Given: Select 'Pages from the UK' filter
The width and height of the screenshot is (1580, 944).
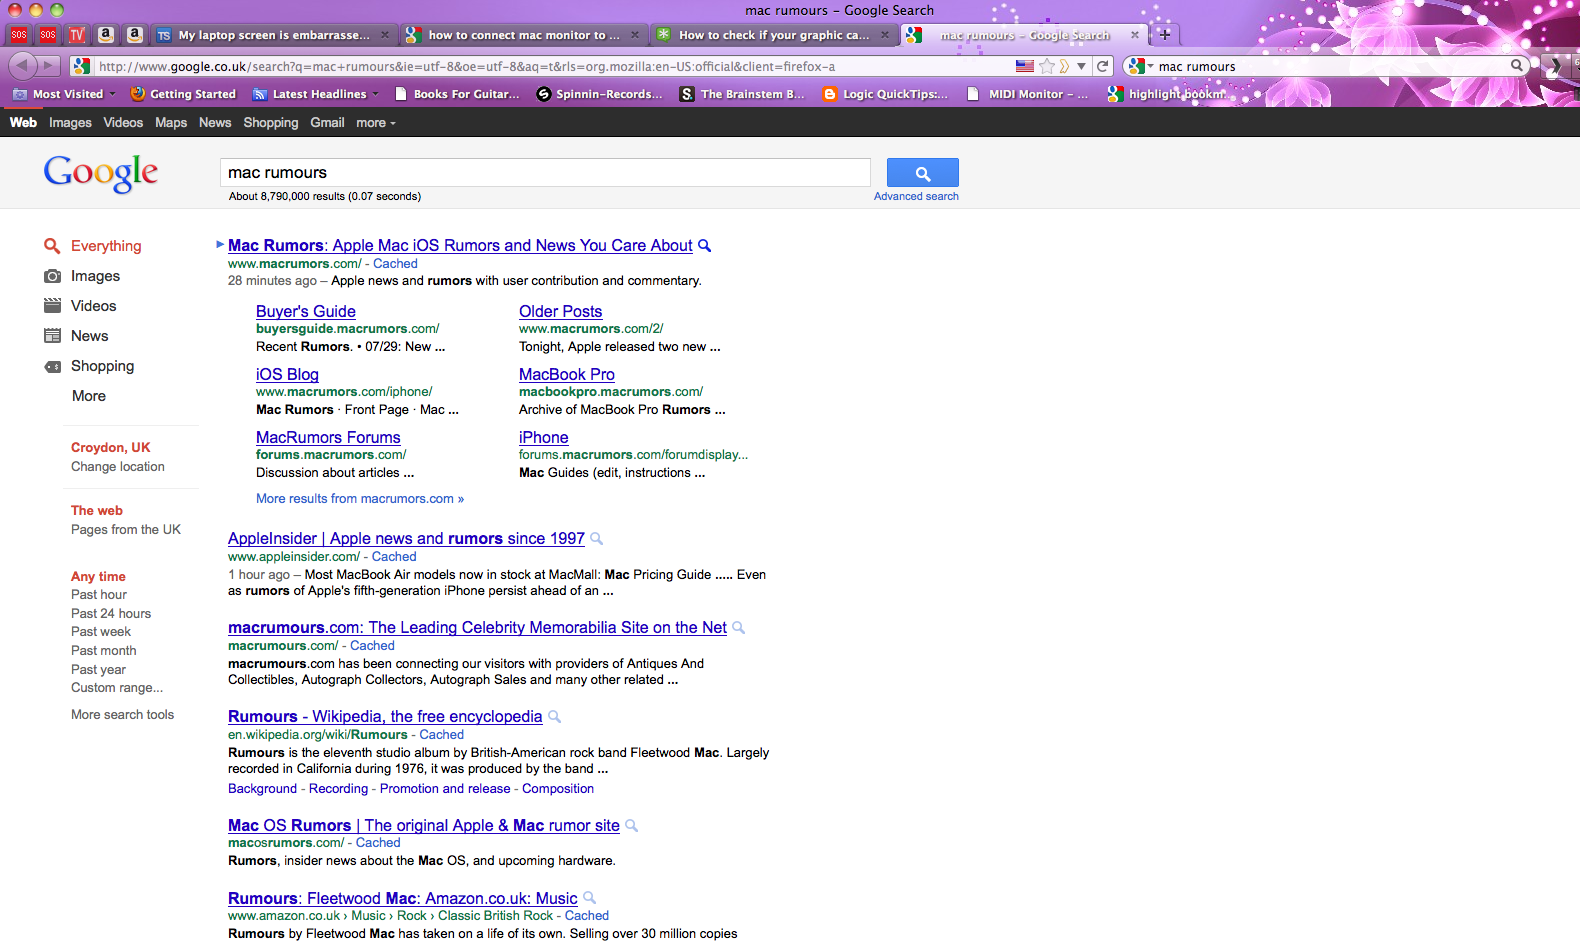Looking at the screenshot, I should click(126, 530).
